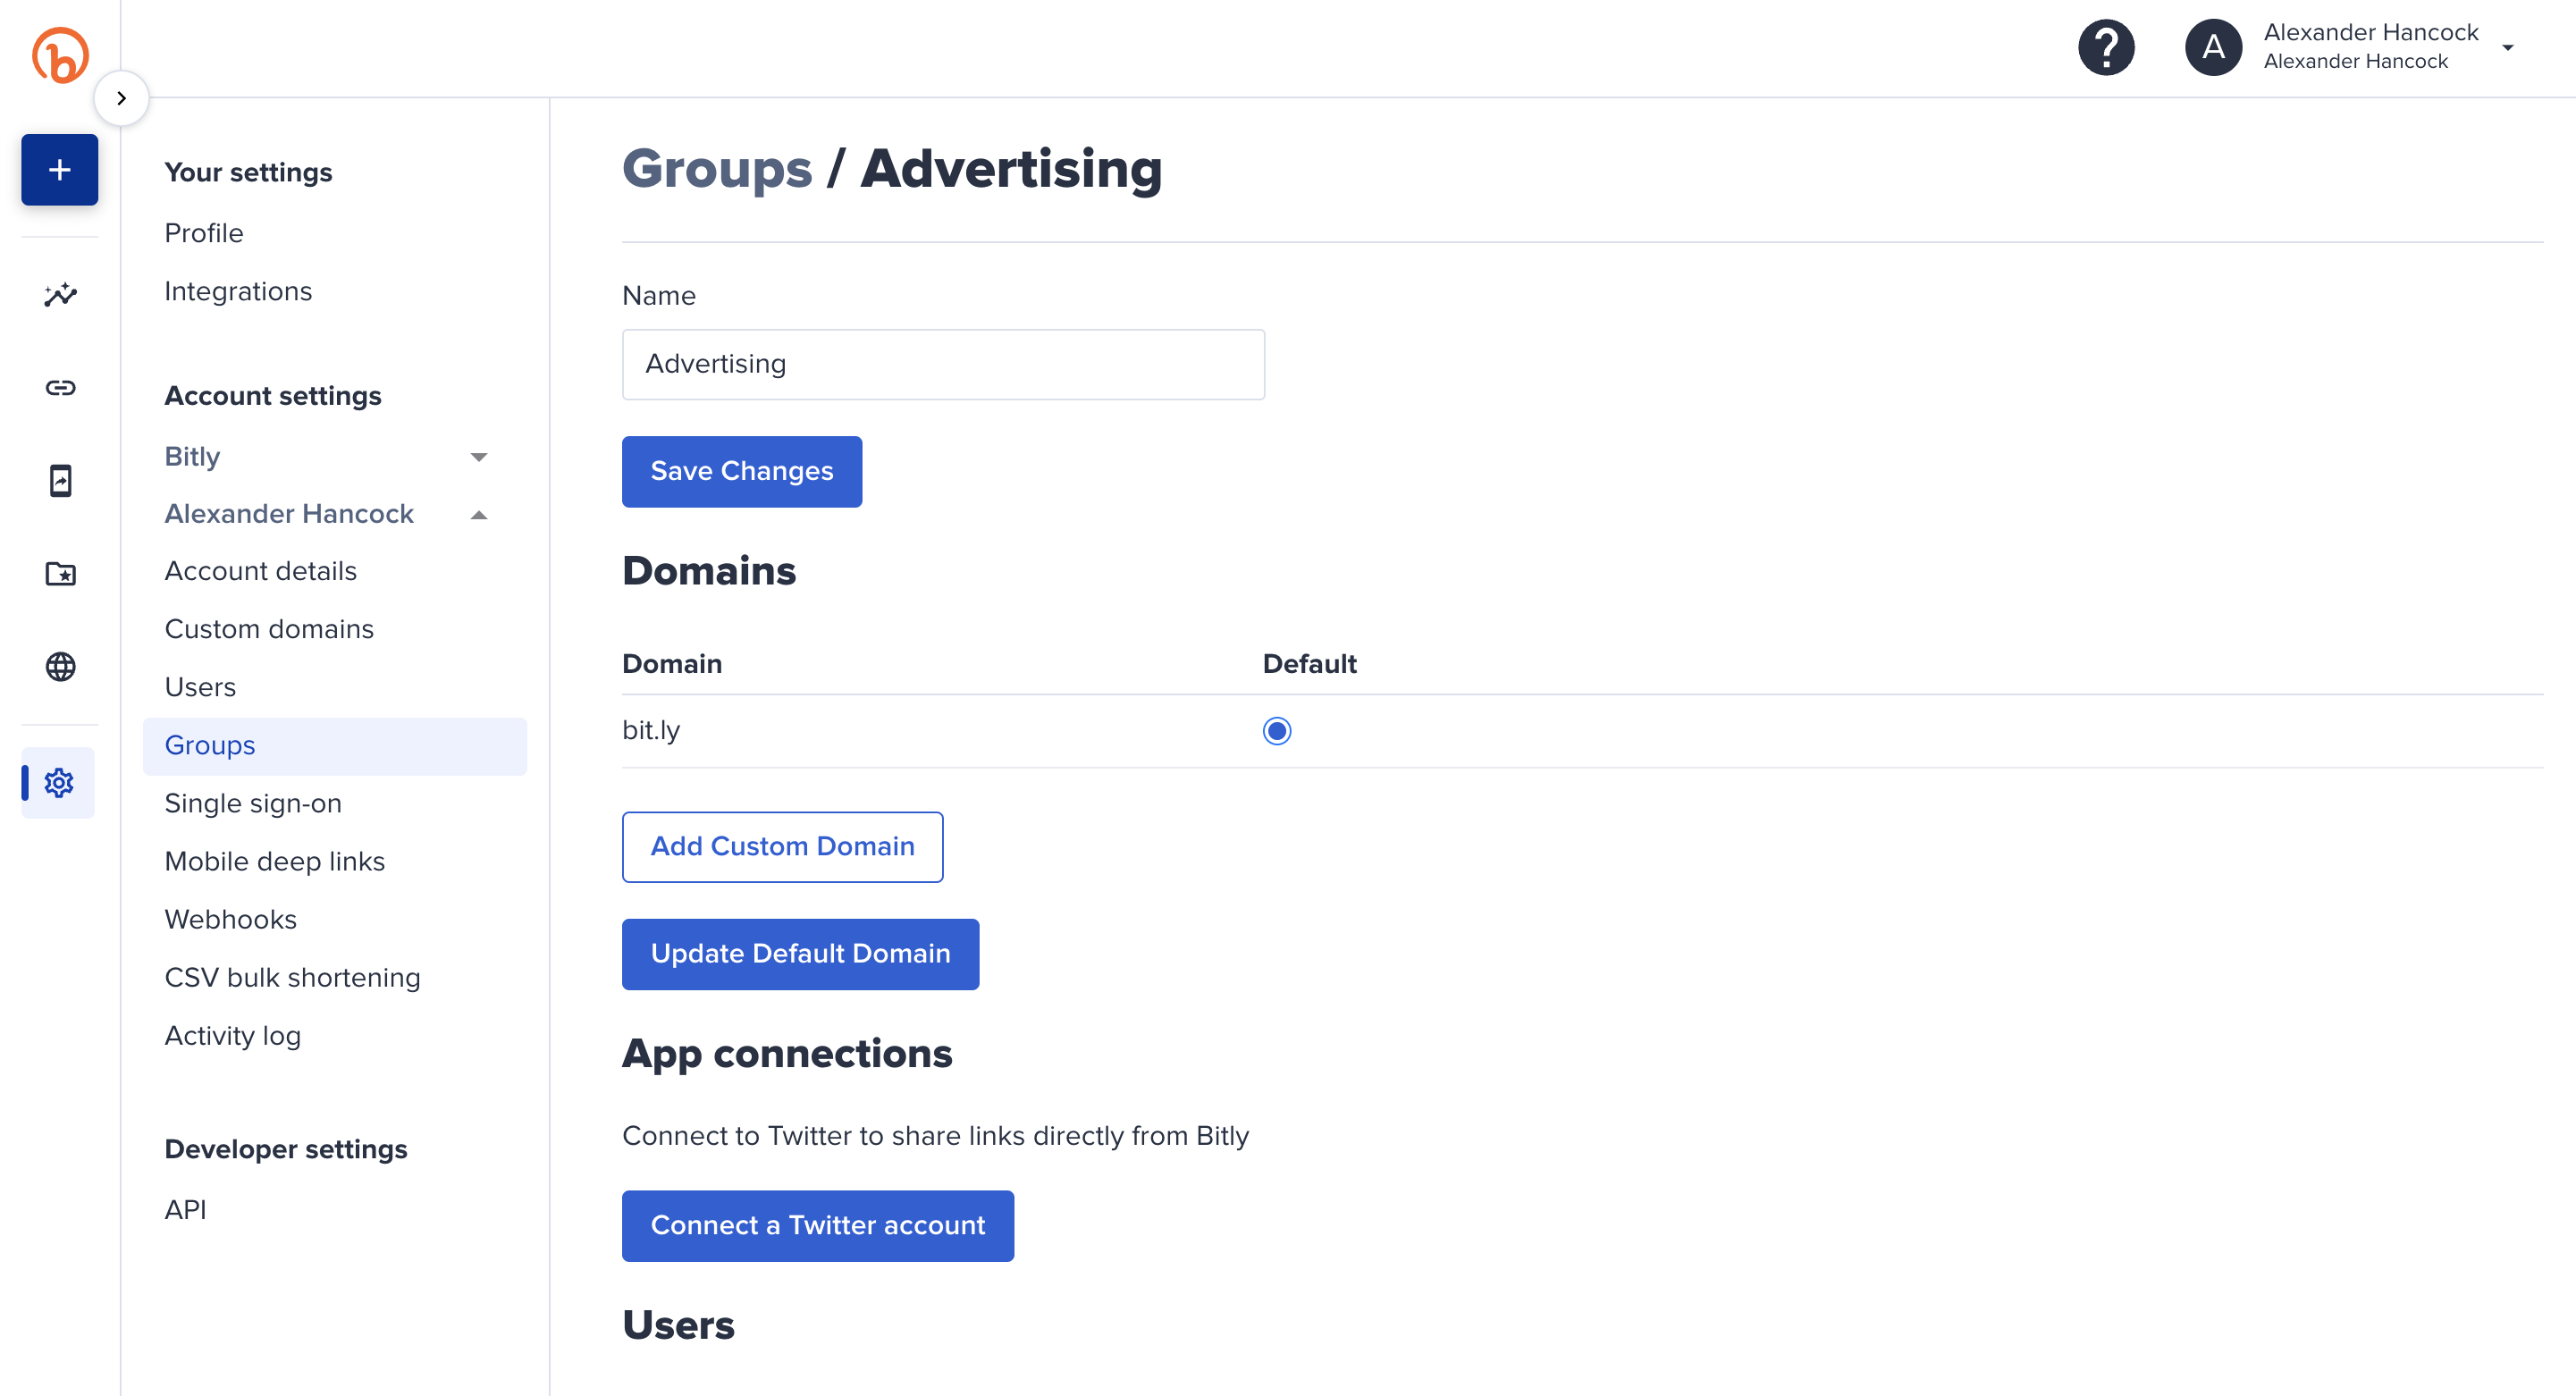The height and width of the screenshot is (1396, 2576).
Task: Click the help question mark icon
Action: coord(2106,47)
